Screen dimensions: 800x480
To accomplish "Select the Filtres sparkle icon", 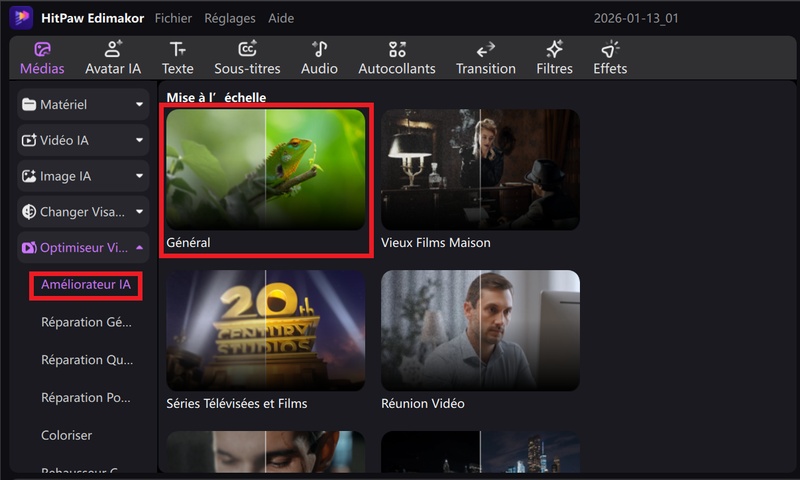I will pos(555,49).
